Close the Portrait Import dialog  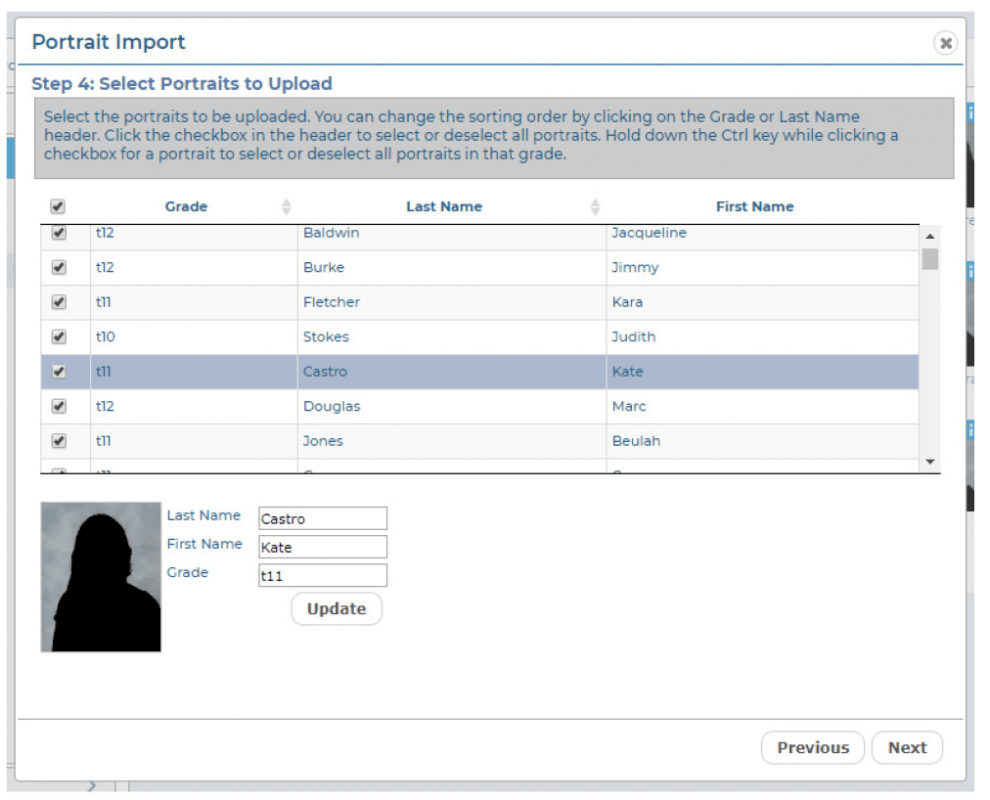coord(944,42)
